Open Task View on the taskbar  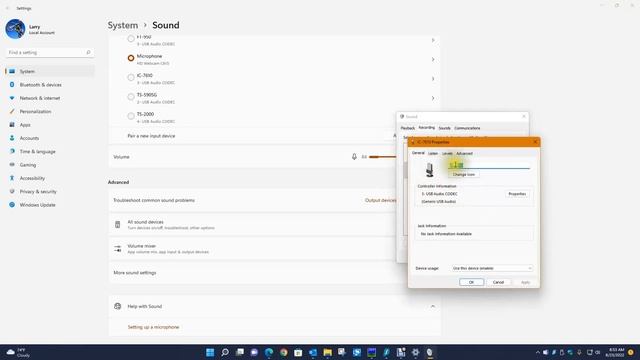[x=240, y=352]
